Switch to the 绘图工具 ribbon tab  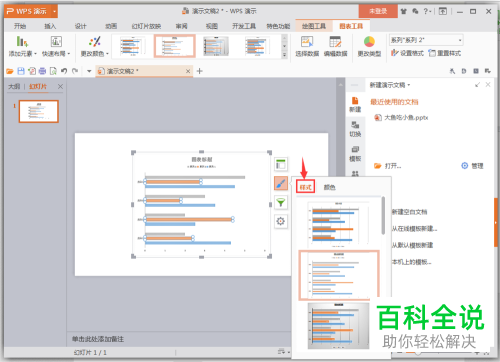point(314,26)
